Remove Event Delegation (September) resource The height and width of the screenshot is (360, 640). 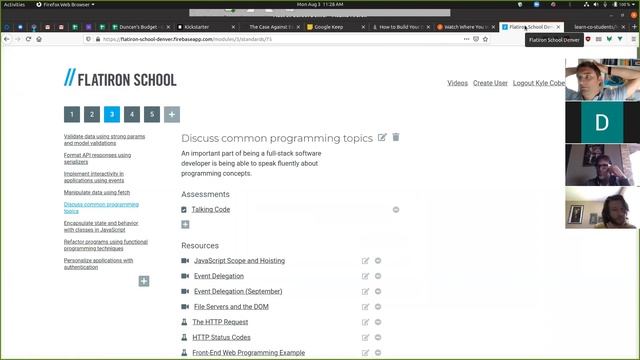point(378,291)
